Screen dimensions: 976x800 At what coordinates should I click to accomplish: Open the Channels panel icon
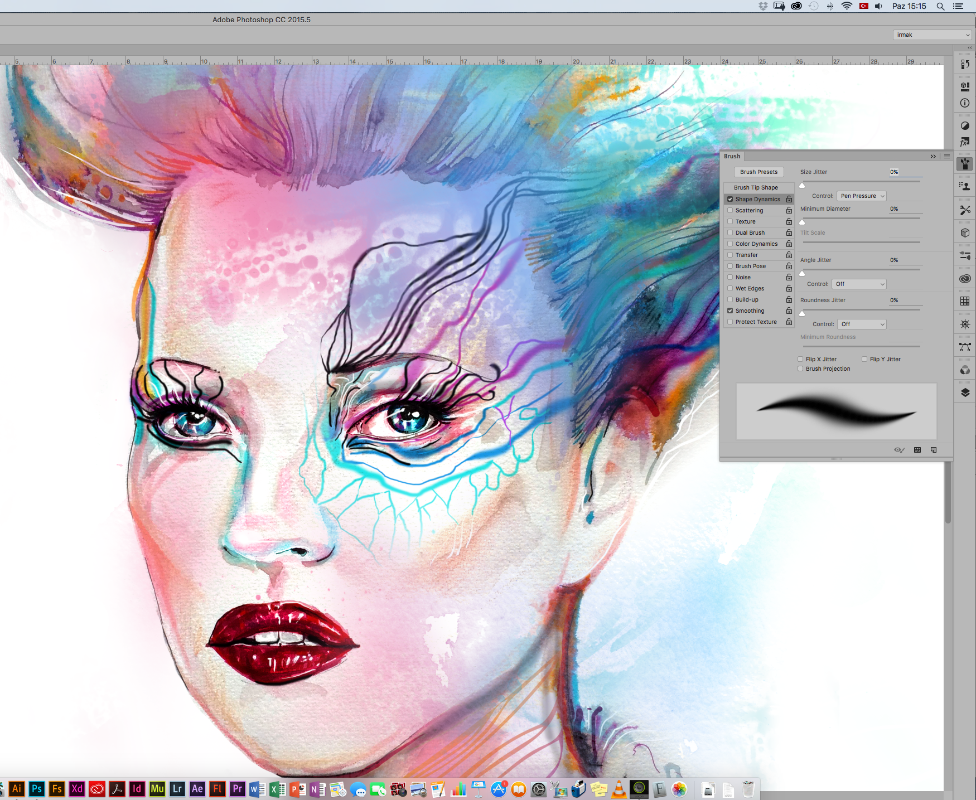[x=965, y=370]
